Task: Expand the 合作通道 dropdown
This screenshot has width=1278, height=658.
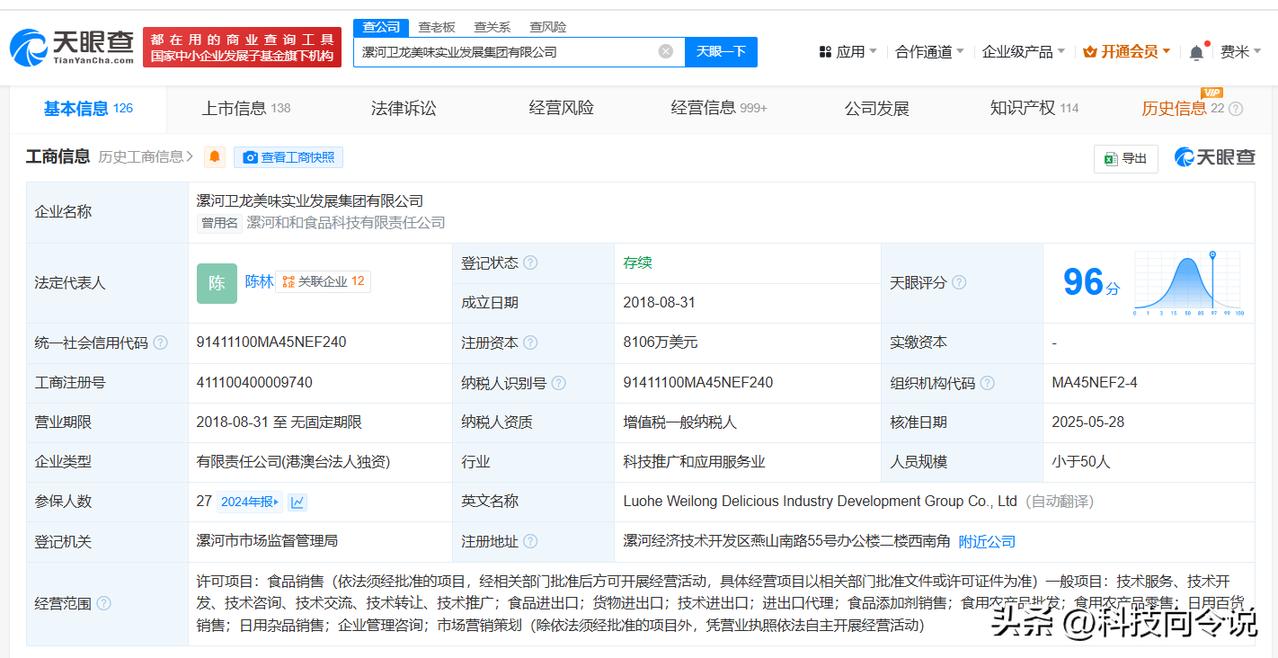Action: pos(929,52)
